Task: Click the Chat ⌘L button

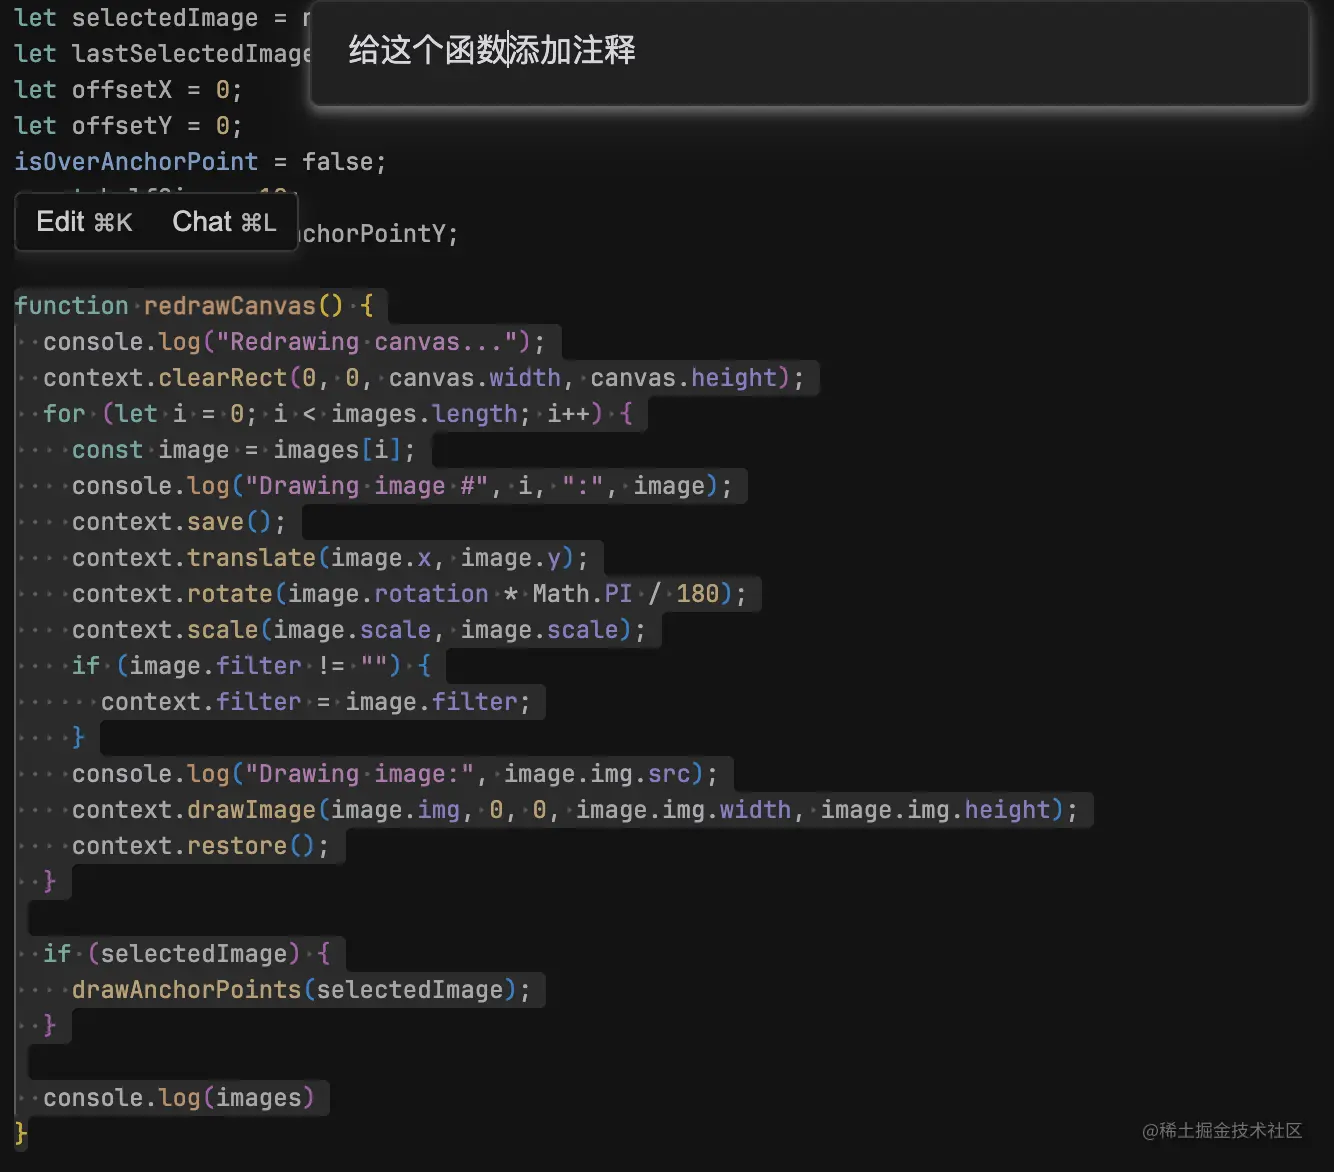Action: [224, 222]
